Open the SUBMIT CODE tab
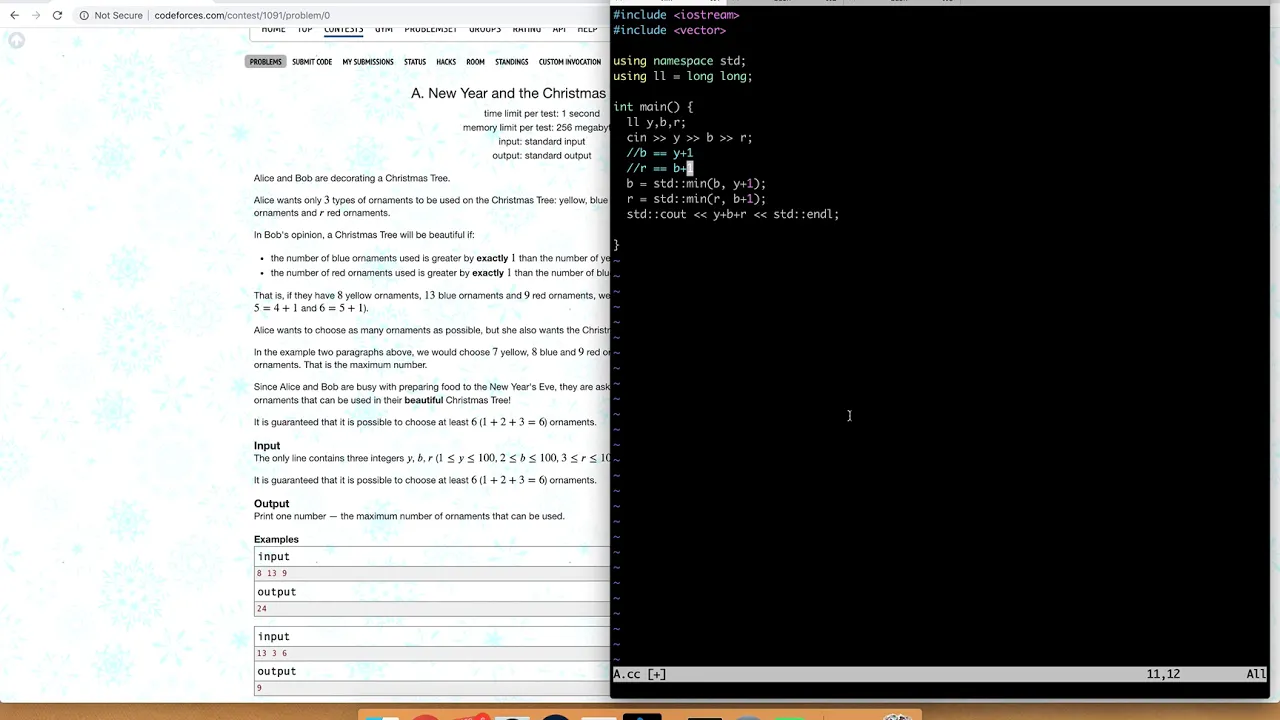 pos(312,62)
